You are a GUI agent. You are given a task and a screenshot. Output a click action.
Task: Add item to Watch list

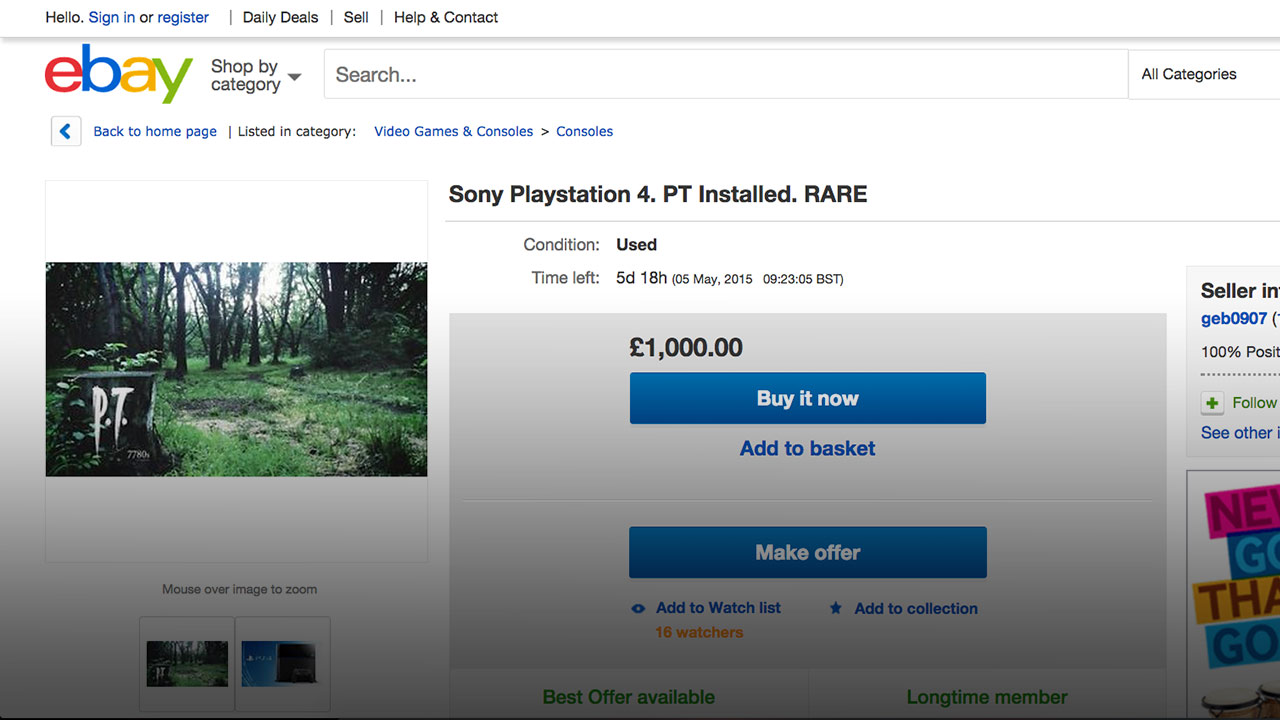tap(718, 608)
